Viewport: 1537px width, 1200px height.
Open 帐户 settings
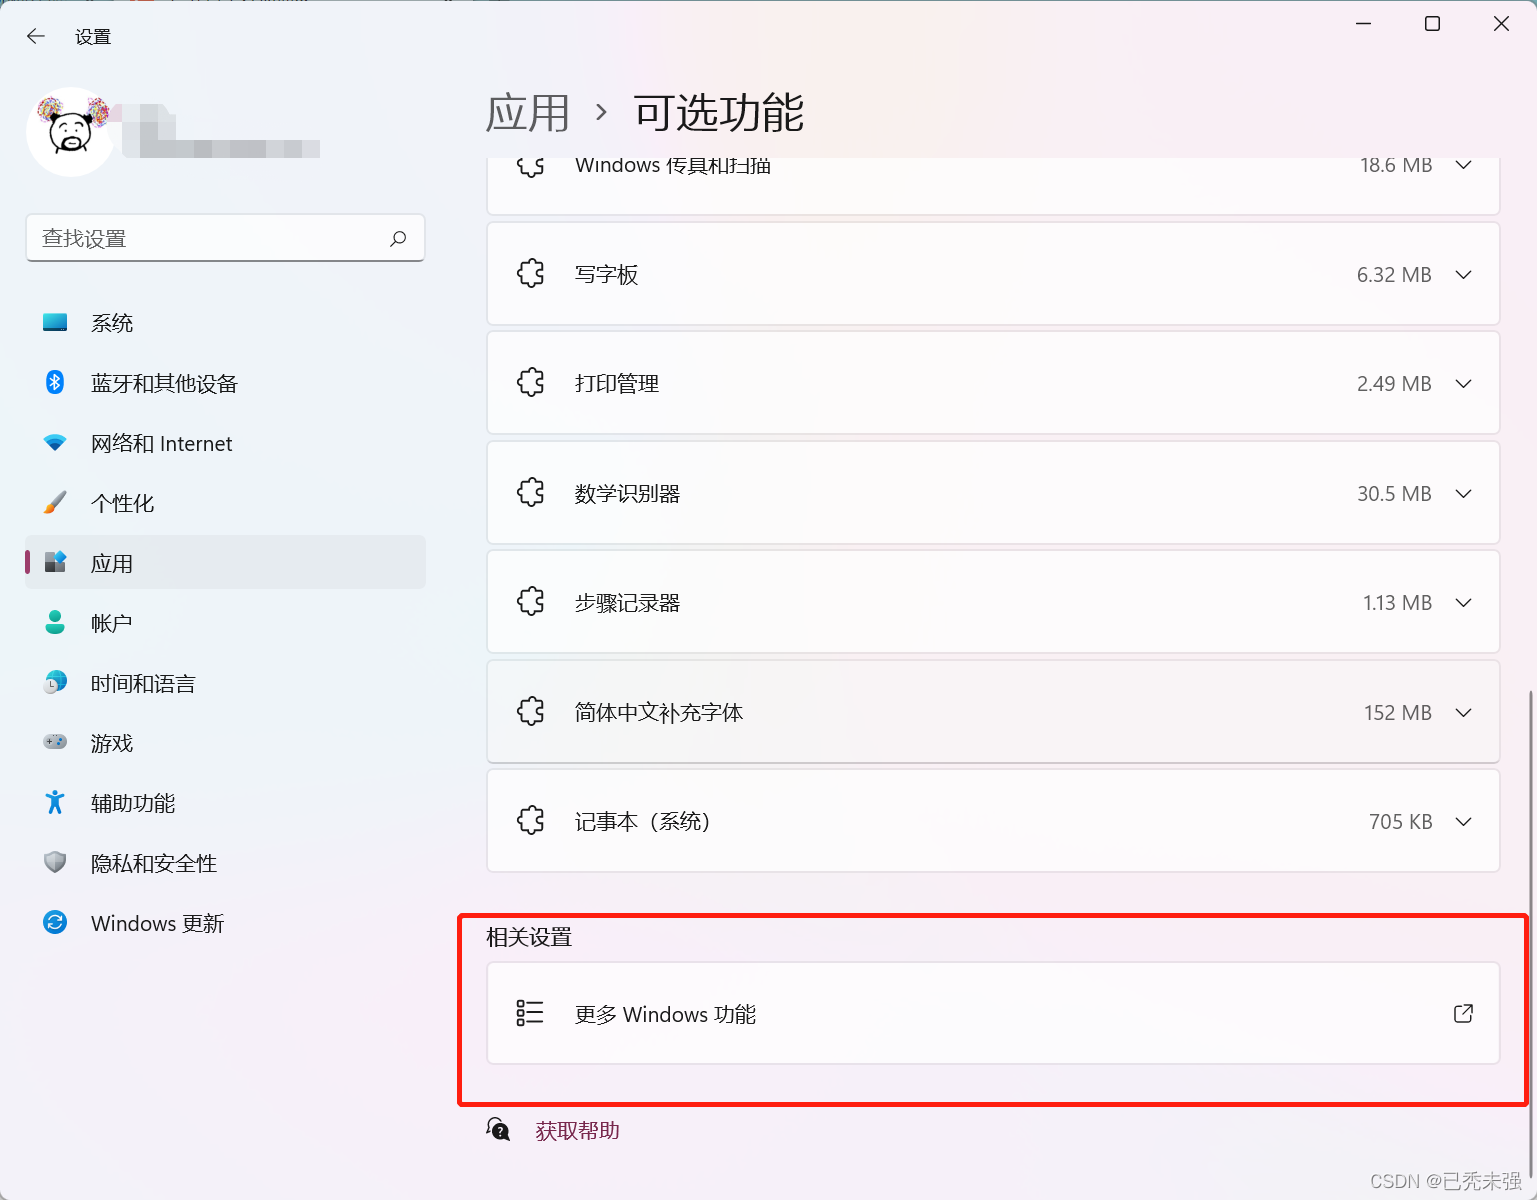(225, 623)
